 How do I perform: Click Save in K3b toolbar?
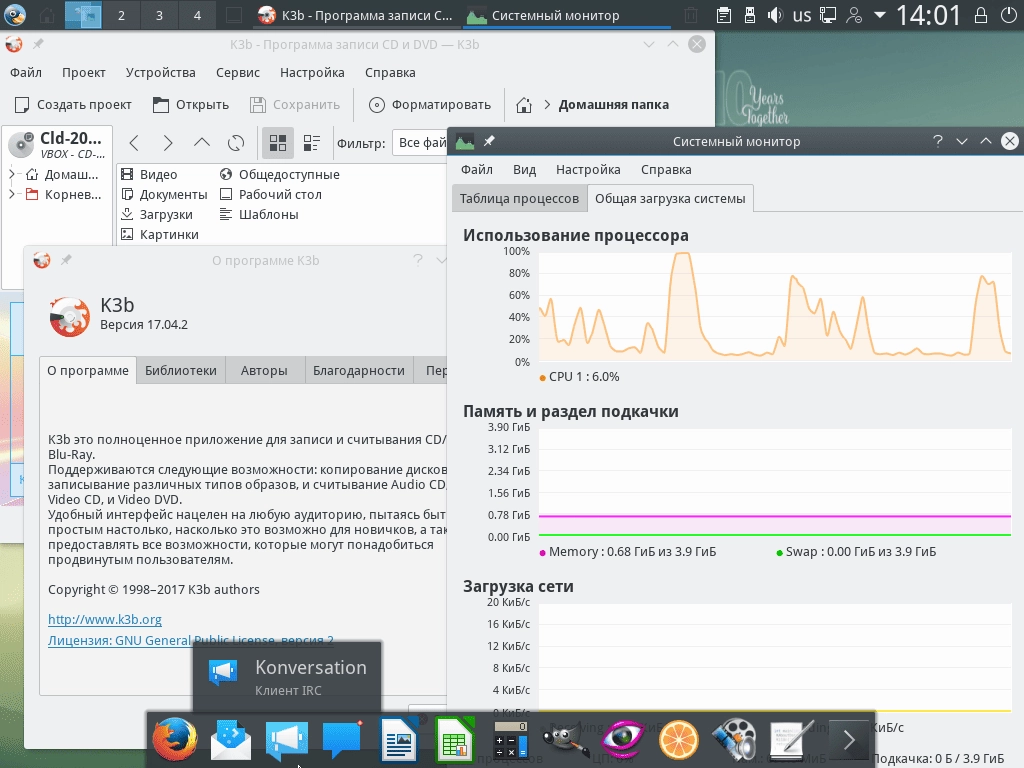point(295,104)
